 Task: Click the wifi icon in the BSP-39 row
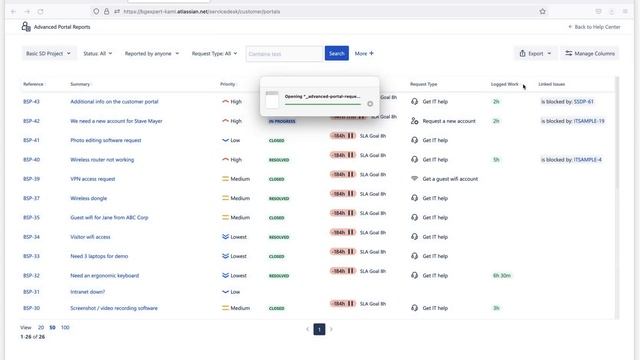click(x=415, y=179)
